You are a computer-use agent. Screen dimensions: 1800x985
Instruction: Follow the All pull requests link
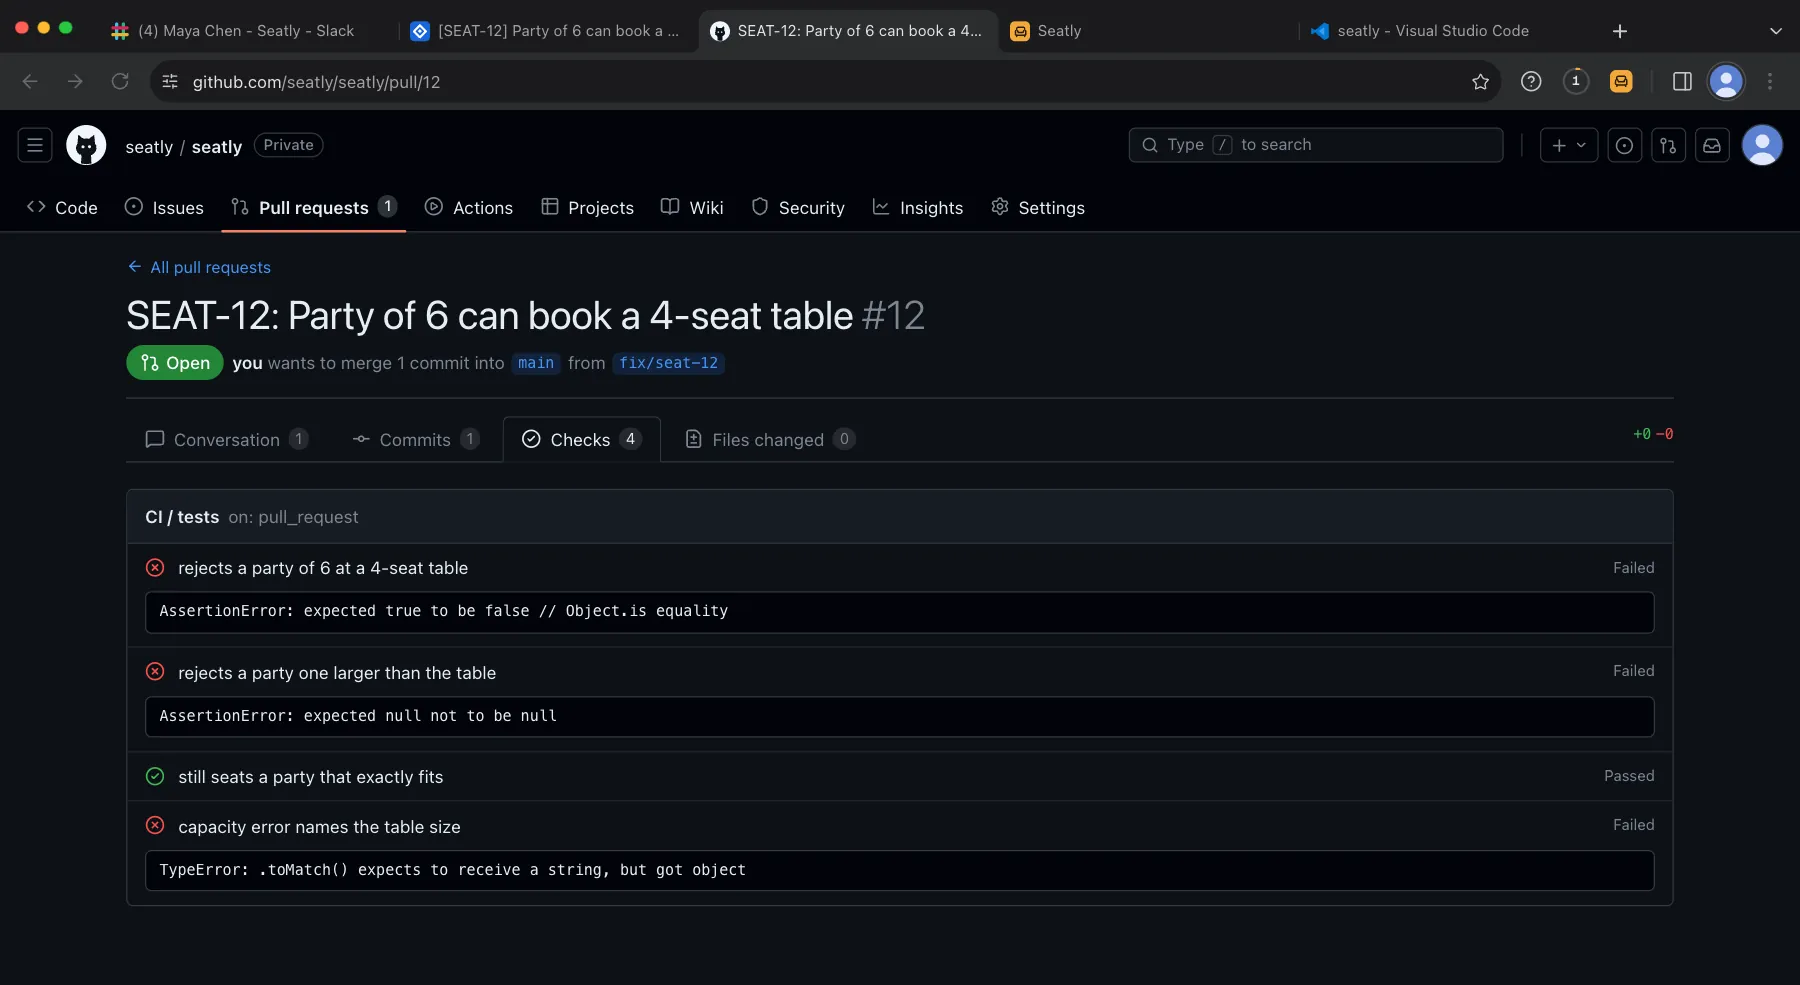[x=199, y=267]
